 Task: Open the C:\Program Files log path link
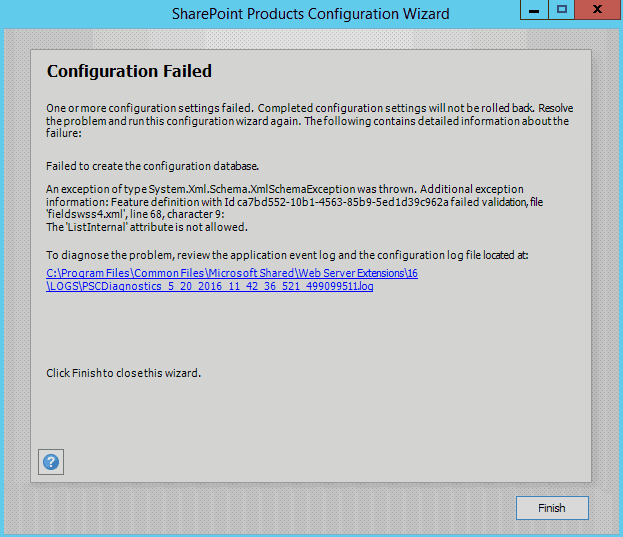point(232,273)
